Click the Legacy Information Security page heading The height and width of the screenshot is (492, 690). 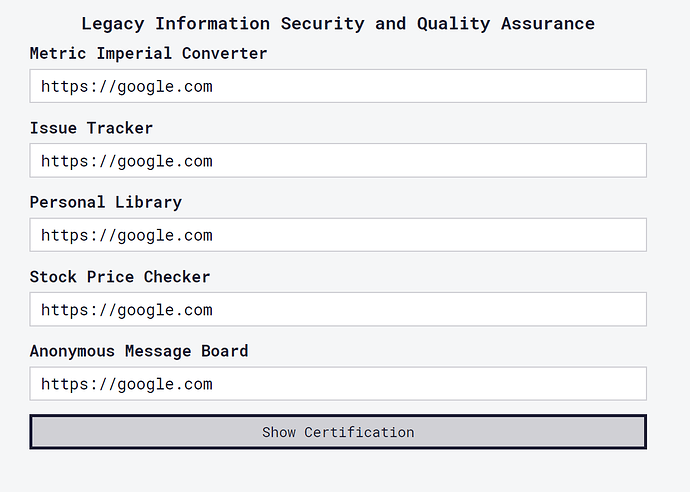338,23
